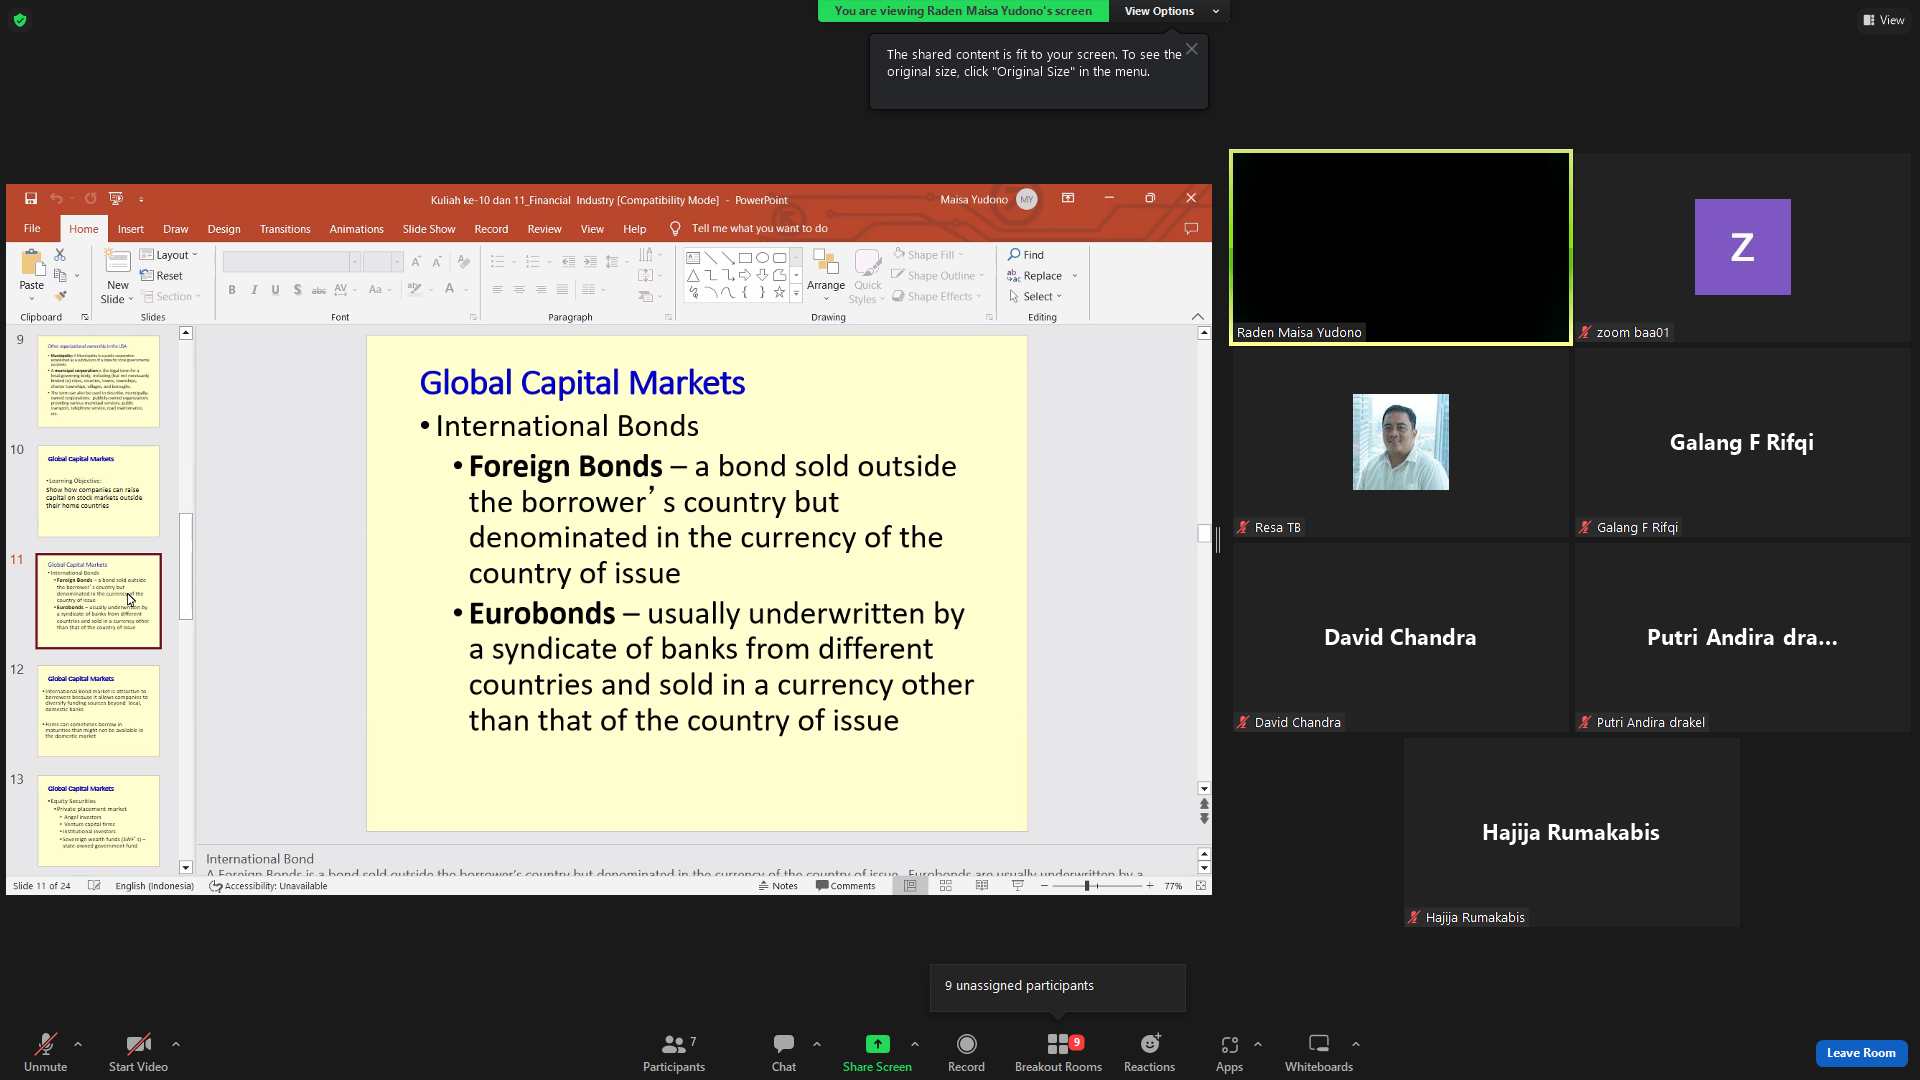The image size is (1920, 1080).
Task: Toggle Italic formatting button
Action: (x=254, y=290)
